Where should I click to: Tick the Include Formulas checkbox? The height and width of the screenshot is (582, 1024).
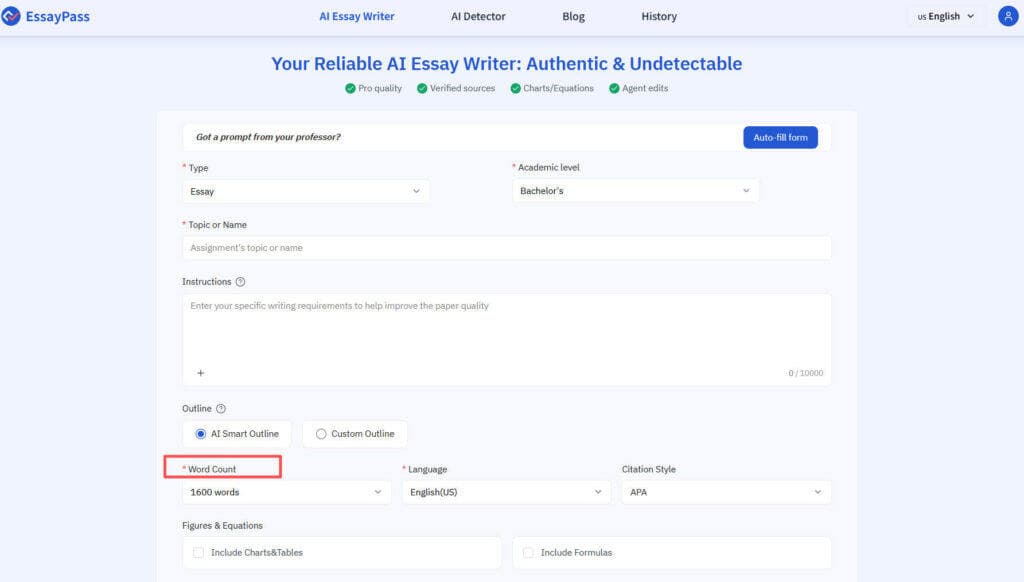click(x=528, y=552)
